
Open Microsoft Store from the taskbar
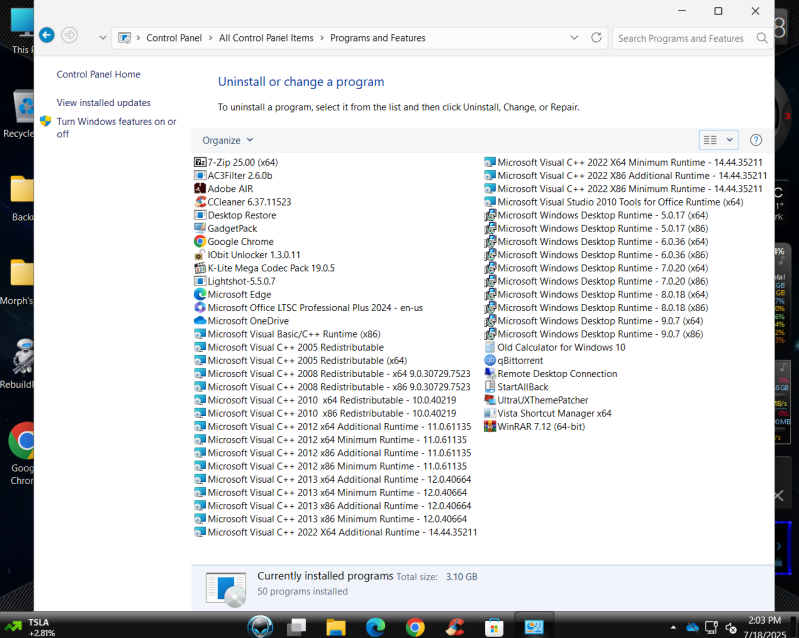494,627
